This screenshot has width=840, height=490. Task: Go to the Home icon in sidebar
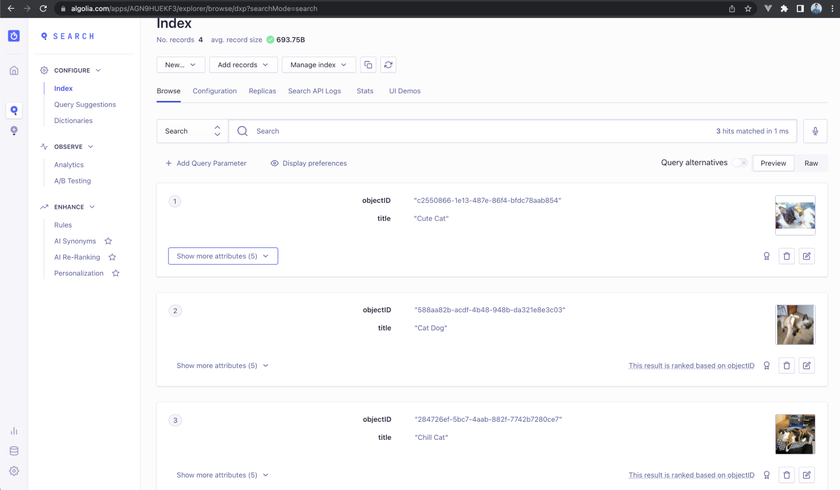coord(14,71)
